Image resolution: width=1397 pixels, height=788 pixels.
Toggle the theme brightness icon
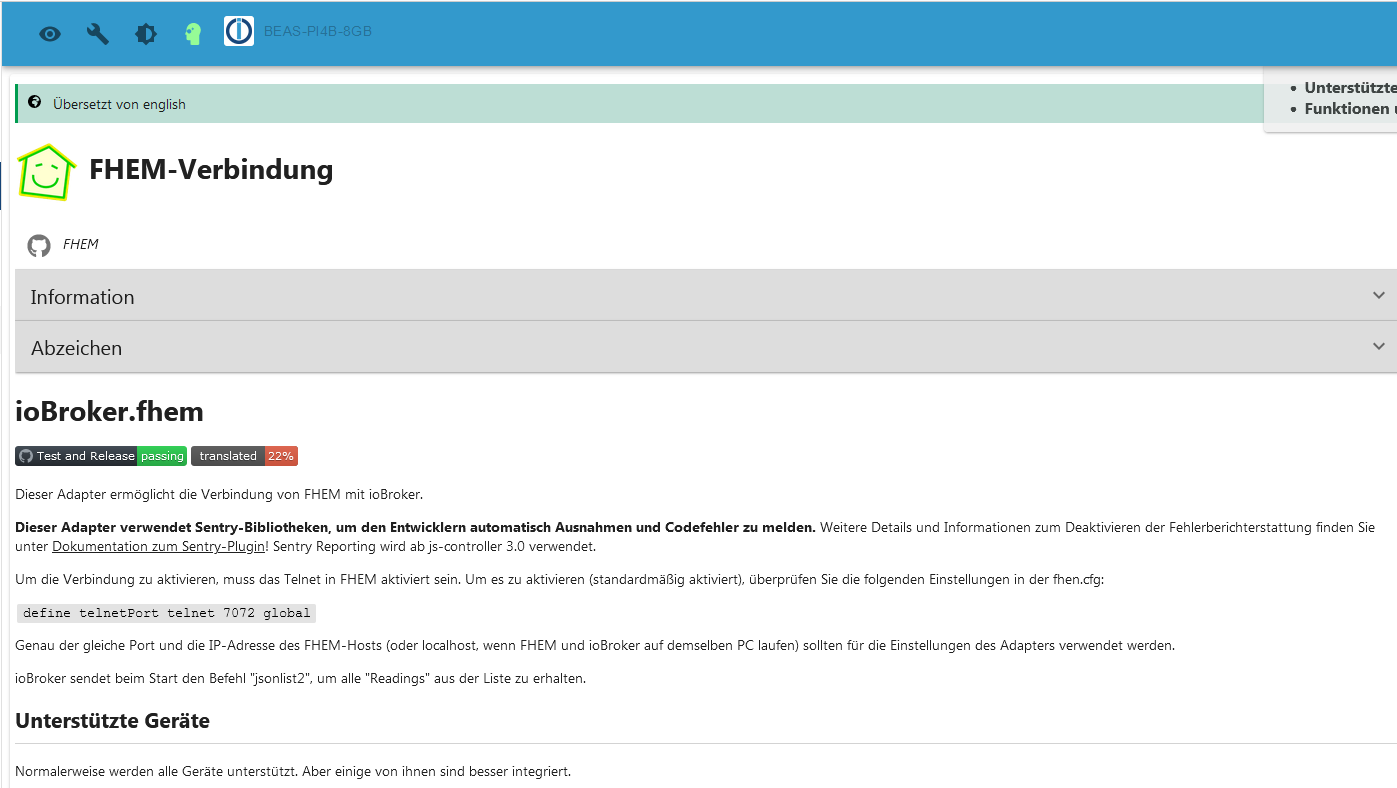coord(146,34)
